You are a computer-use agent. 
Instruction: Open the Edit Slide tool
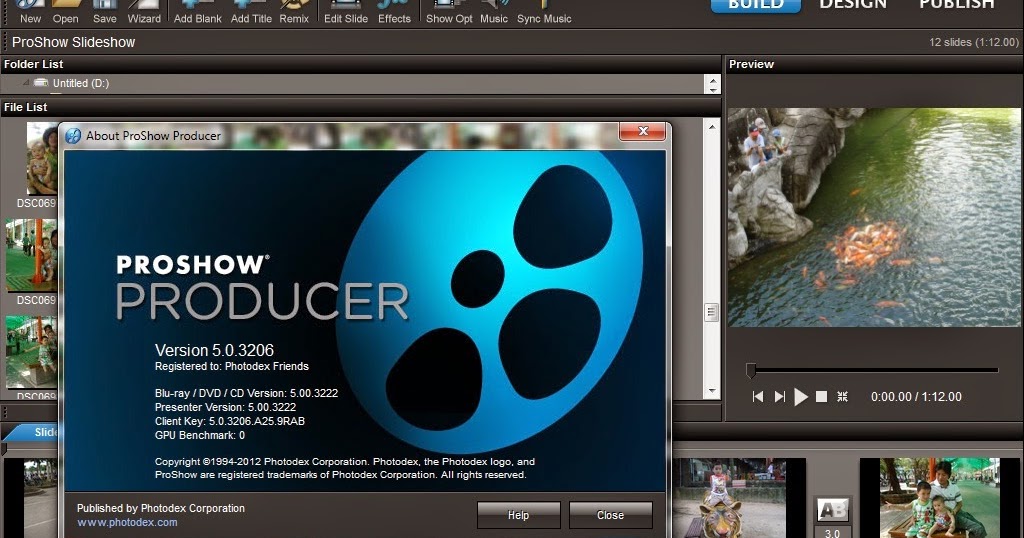coord(345,13)
